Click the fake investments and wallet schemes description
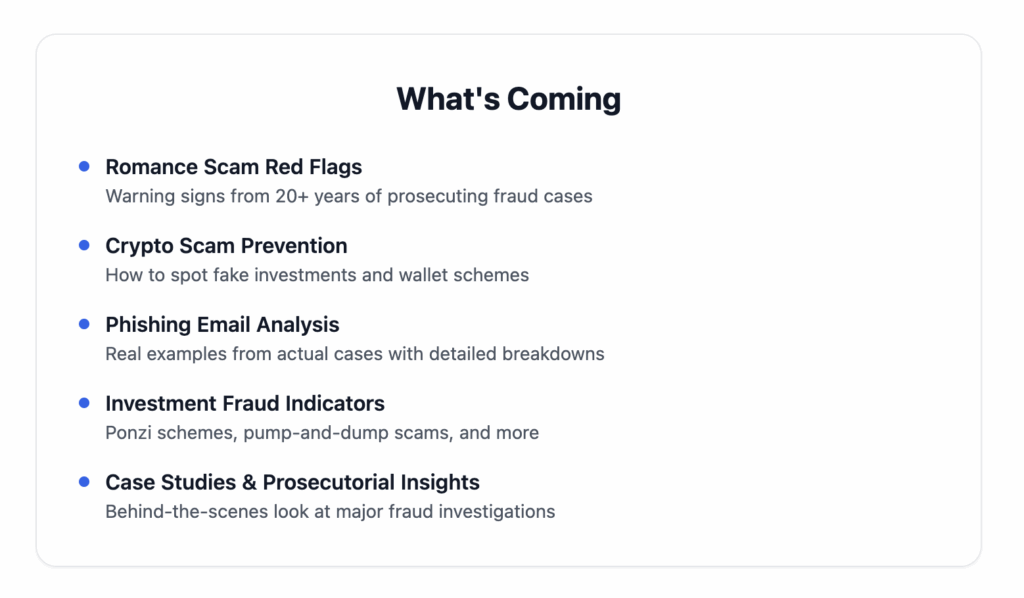1024x598 pixels. coord(317,275)
